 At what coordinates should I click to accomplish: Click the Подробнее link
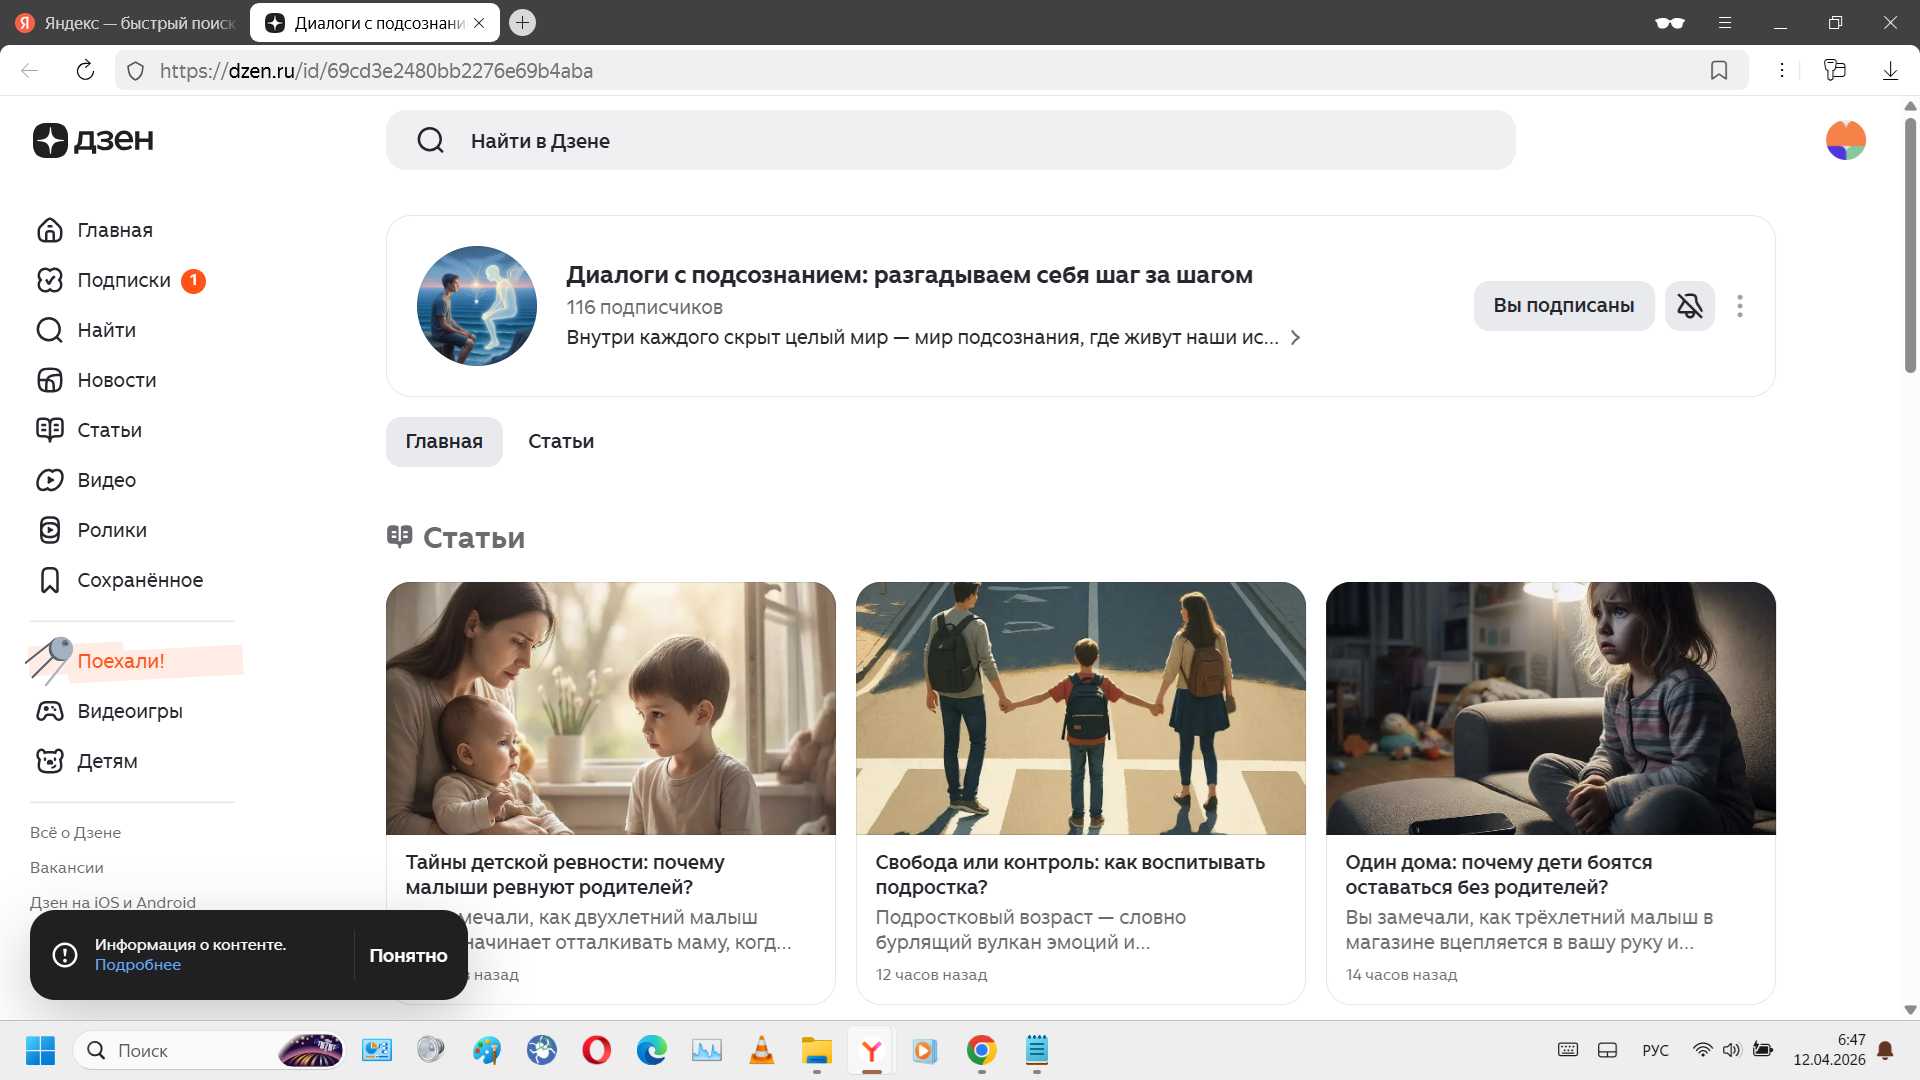(x=138, y=965)
